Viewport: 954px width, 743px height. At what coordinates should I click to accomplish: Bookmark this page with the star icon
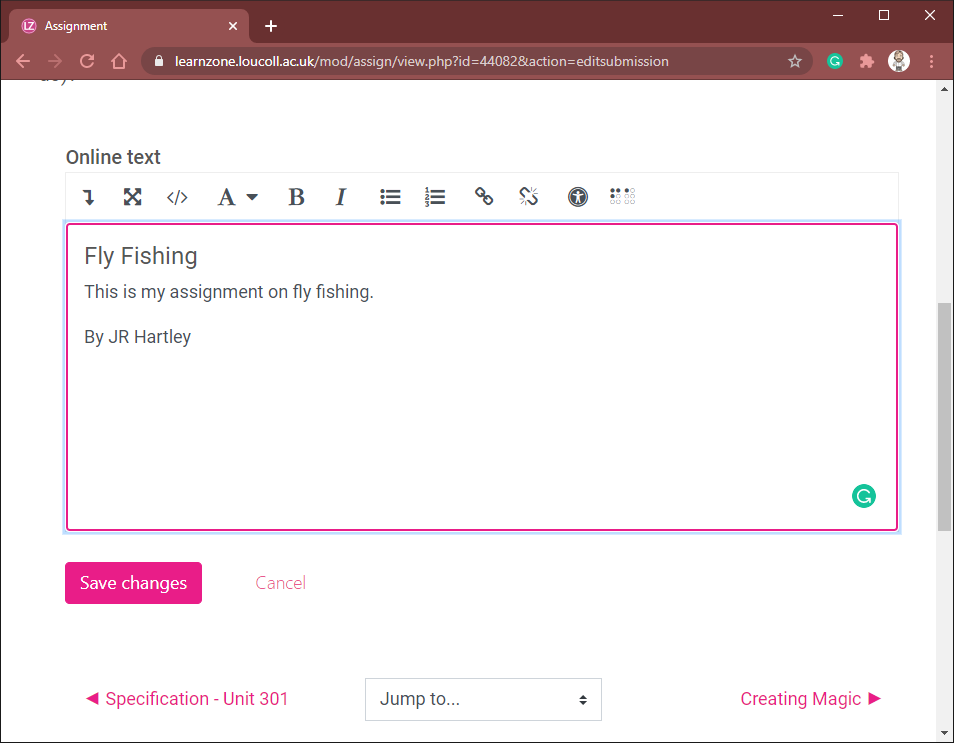click(795, 61)
